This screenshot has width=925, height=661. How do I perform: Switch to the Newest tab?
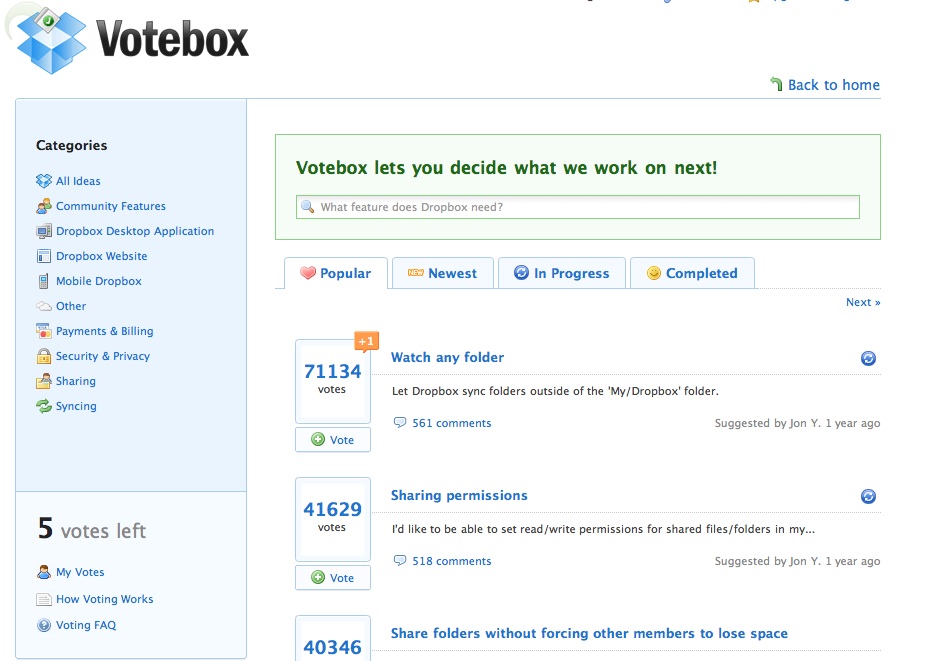pos(442,273)
